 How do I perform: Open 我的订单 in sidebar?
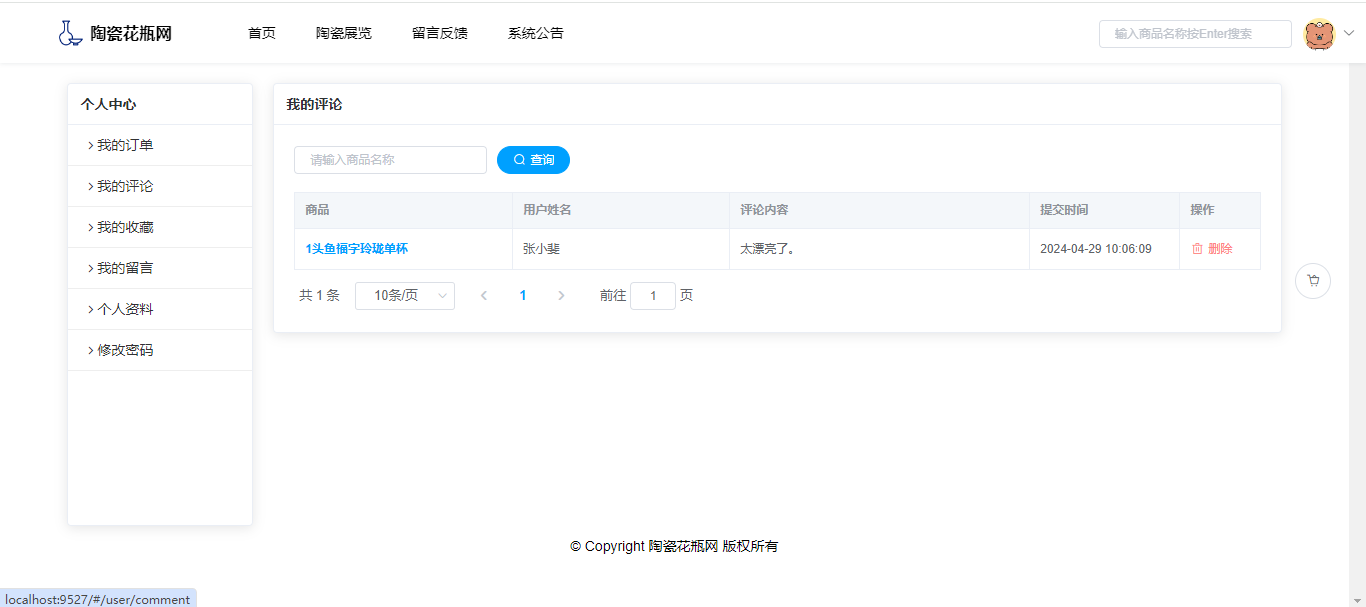(125, 145)
